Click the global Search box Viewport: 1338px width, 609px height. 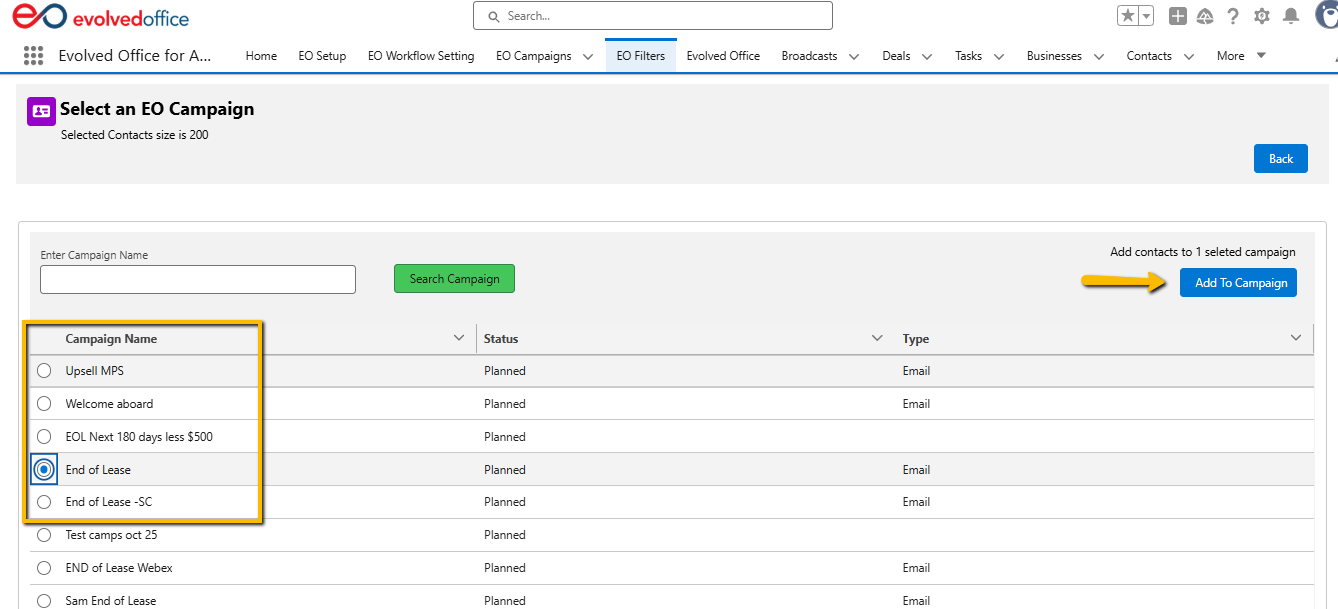[653, 16]
